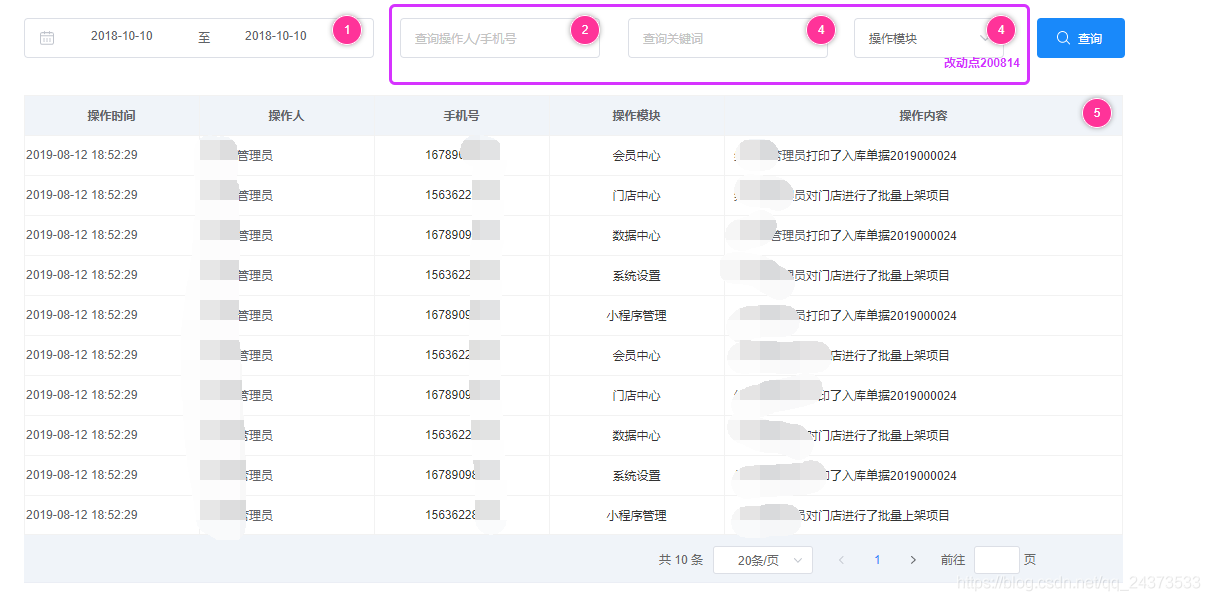This screenshot has height=601, width=1210.
Task: Click the end date in the date range
Action: tap(276, 36)
